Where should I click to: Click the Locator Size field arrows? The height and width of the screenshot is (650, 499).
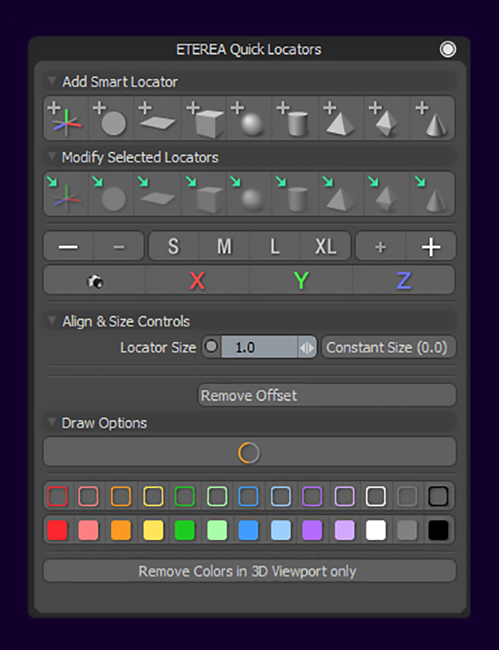[307, 347]
